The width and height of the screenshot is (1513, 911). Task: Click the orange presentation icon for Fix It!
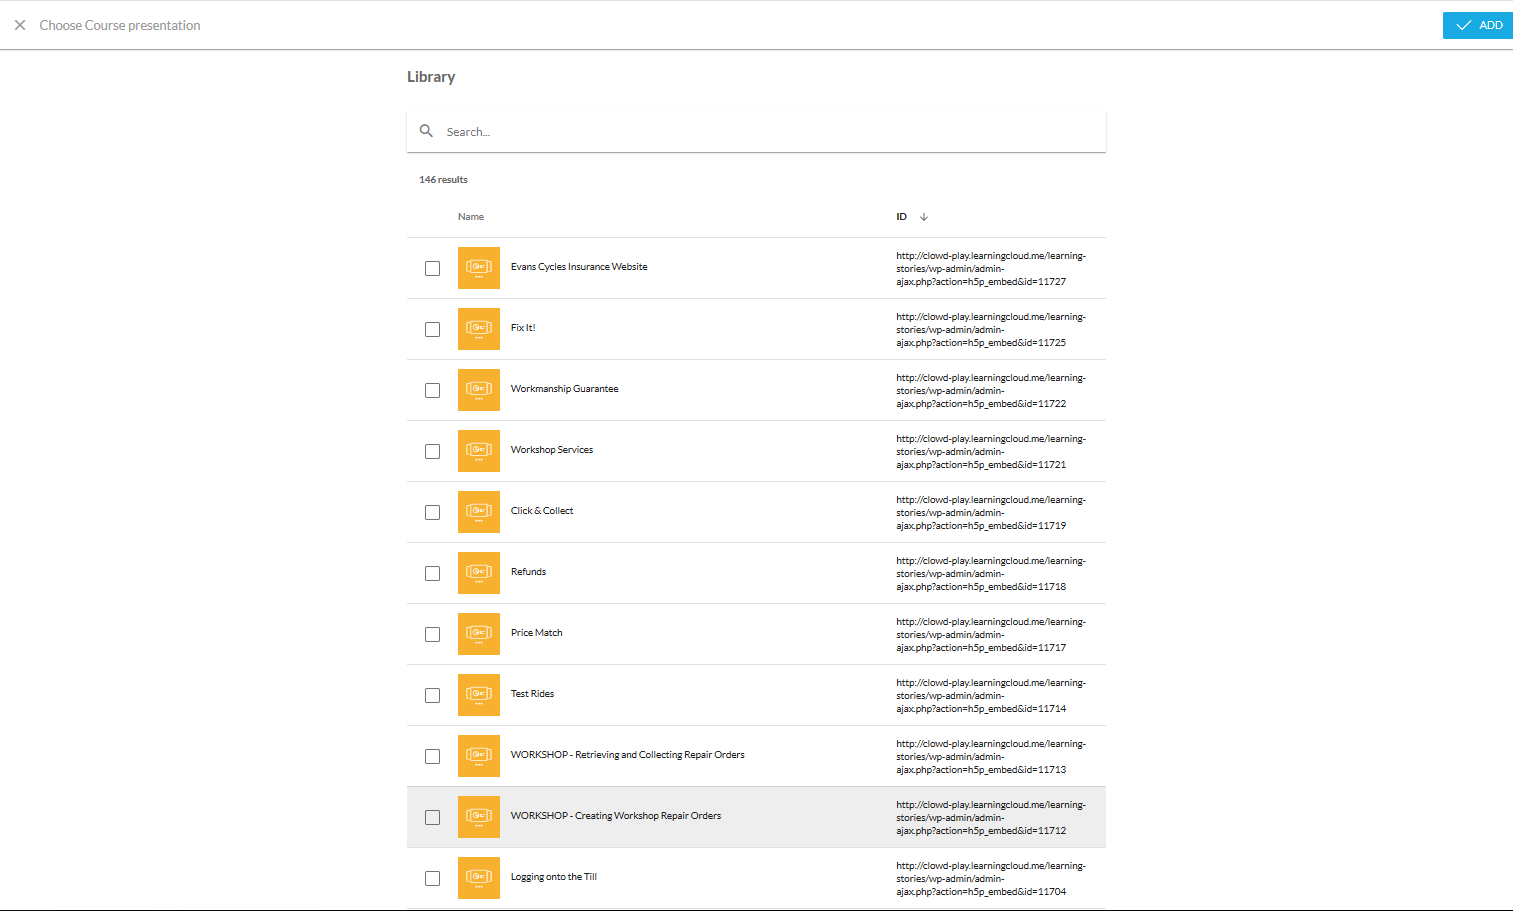(479, 329)
